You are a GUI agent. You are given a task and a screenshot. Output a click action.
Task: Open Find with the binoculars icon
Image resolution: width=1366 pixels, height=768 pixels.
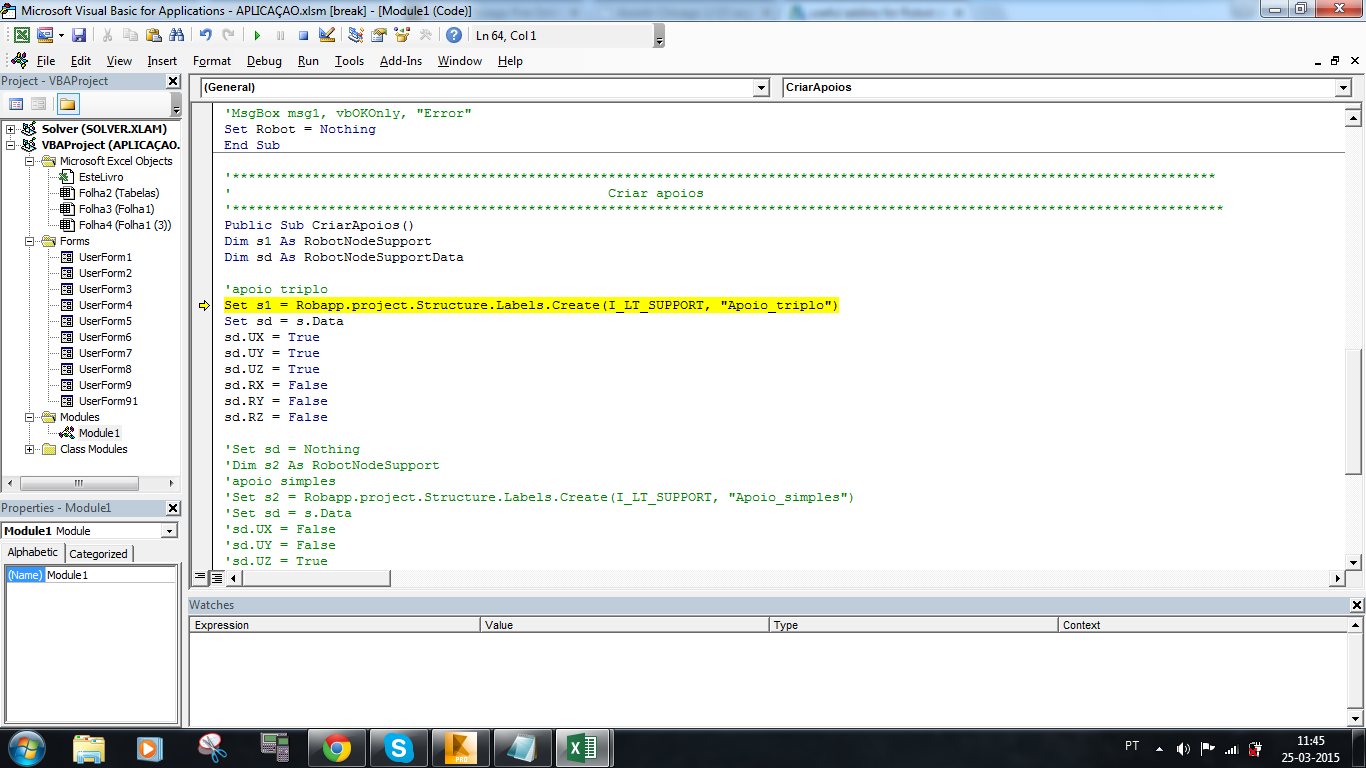177,35
